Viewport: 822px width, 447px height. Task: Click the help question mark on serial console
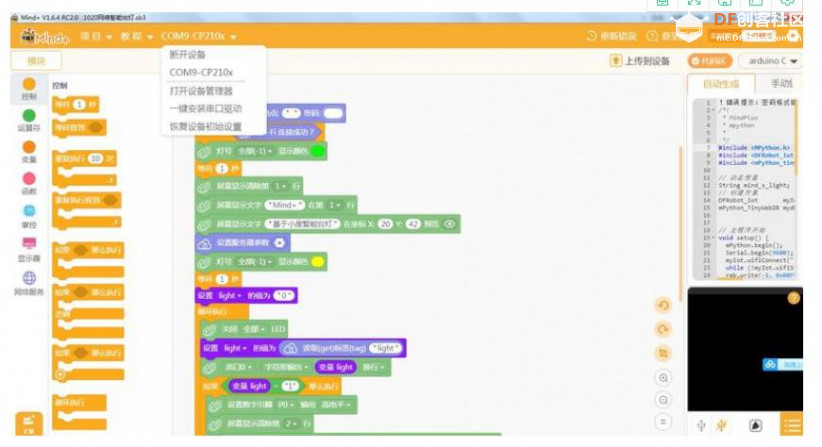794,298
